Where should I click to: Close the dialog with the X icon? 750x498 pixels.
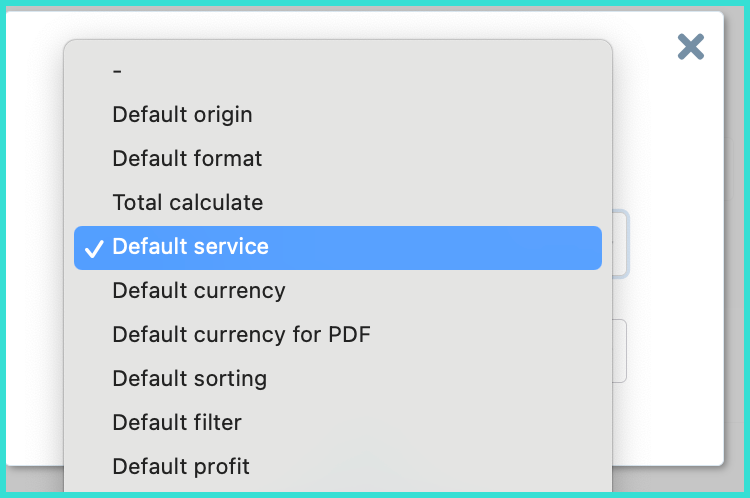point(691,46)
